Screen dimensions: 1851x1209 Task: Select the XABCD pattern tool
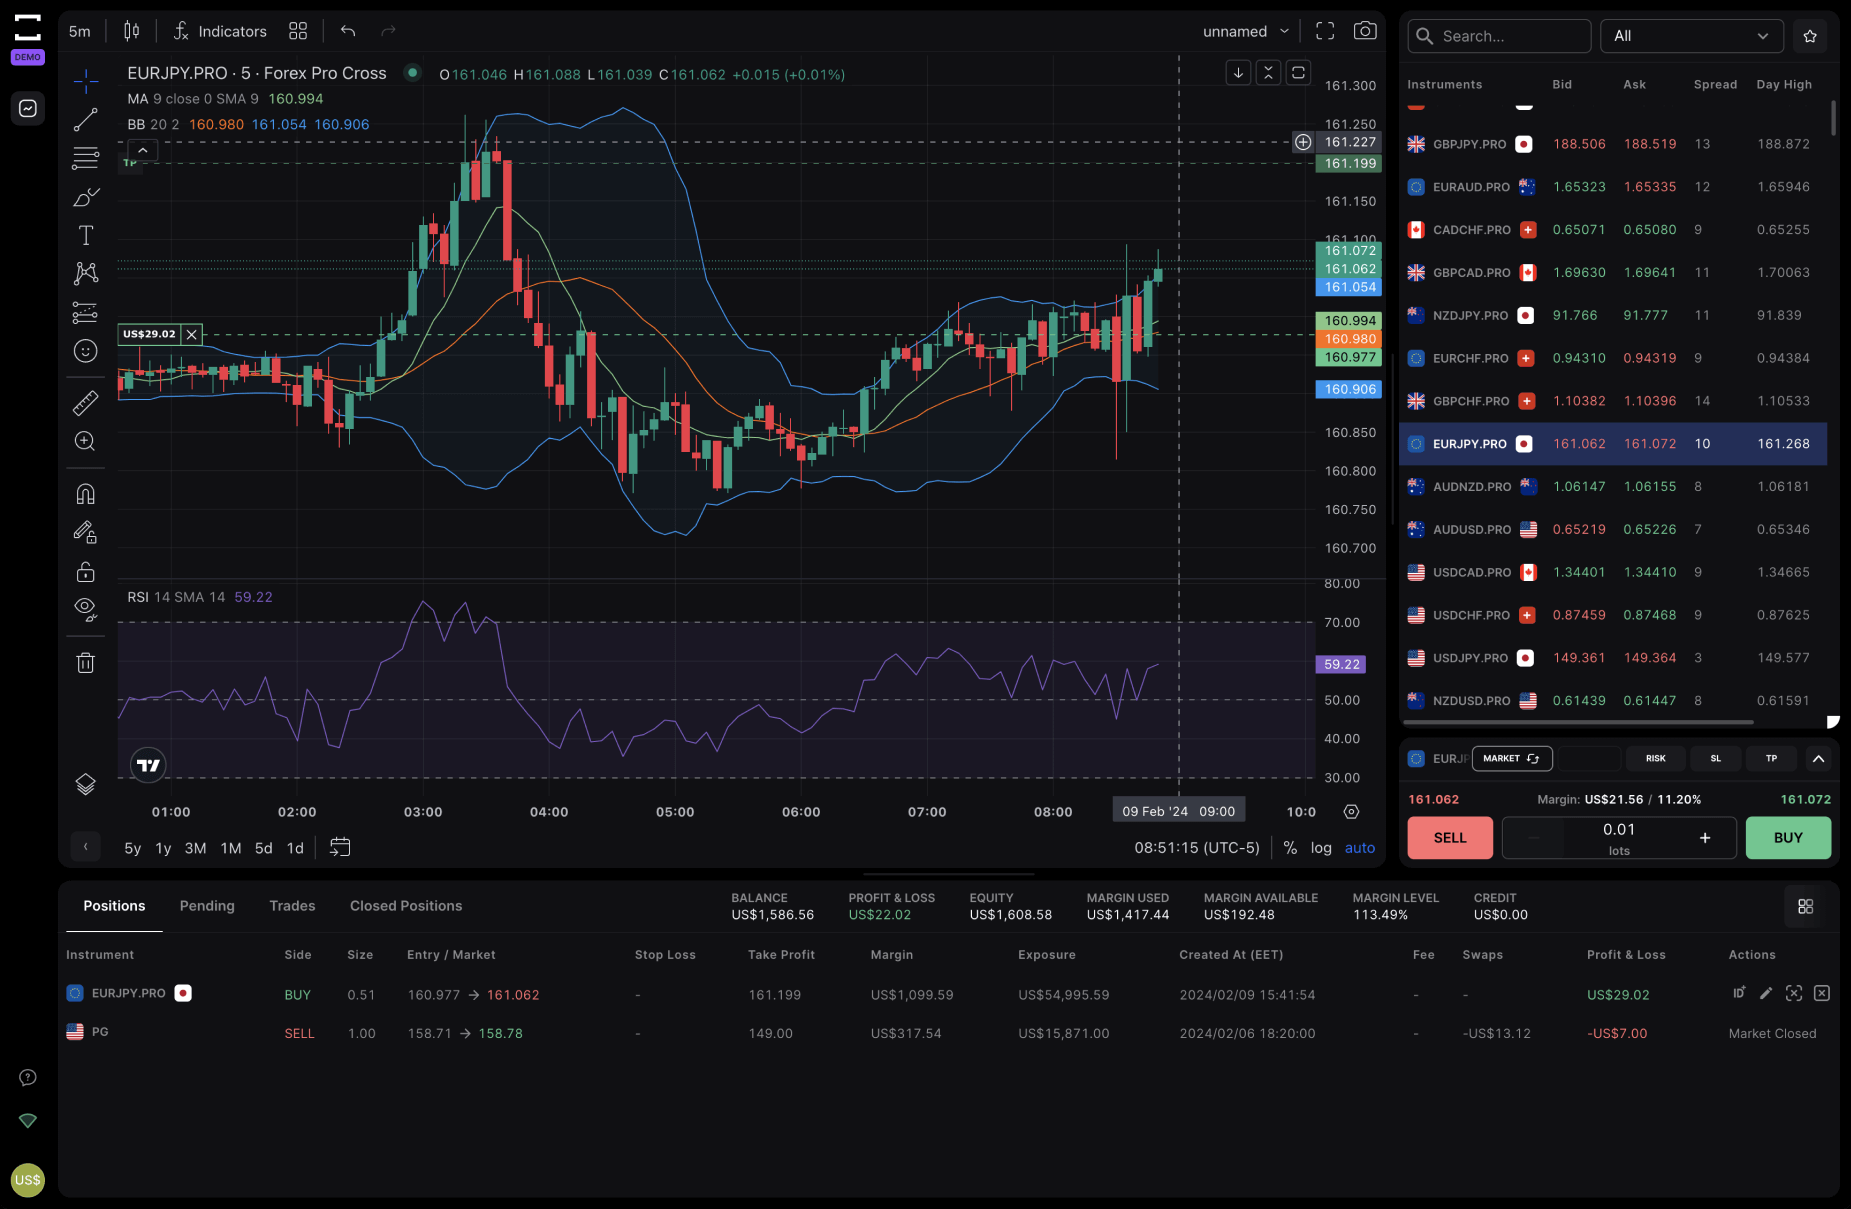tap(85, 273)
